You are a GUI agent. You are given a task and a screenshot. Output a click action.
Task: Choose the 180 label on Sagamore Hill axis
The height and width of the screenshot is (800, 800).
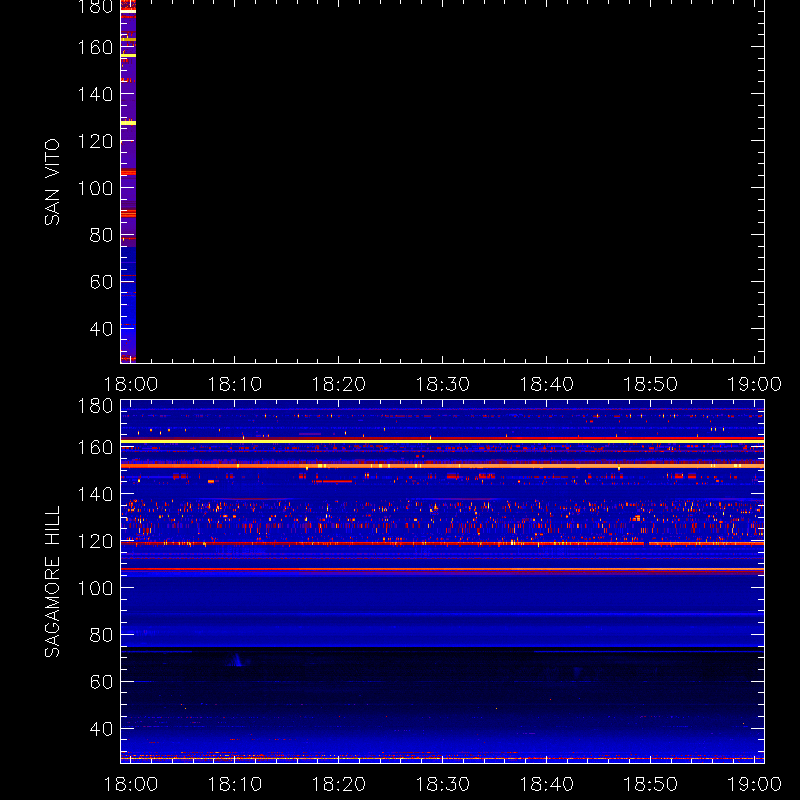pos(95,406)
